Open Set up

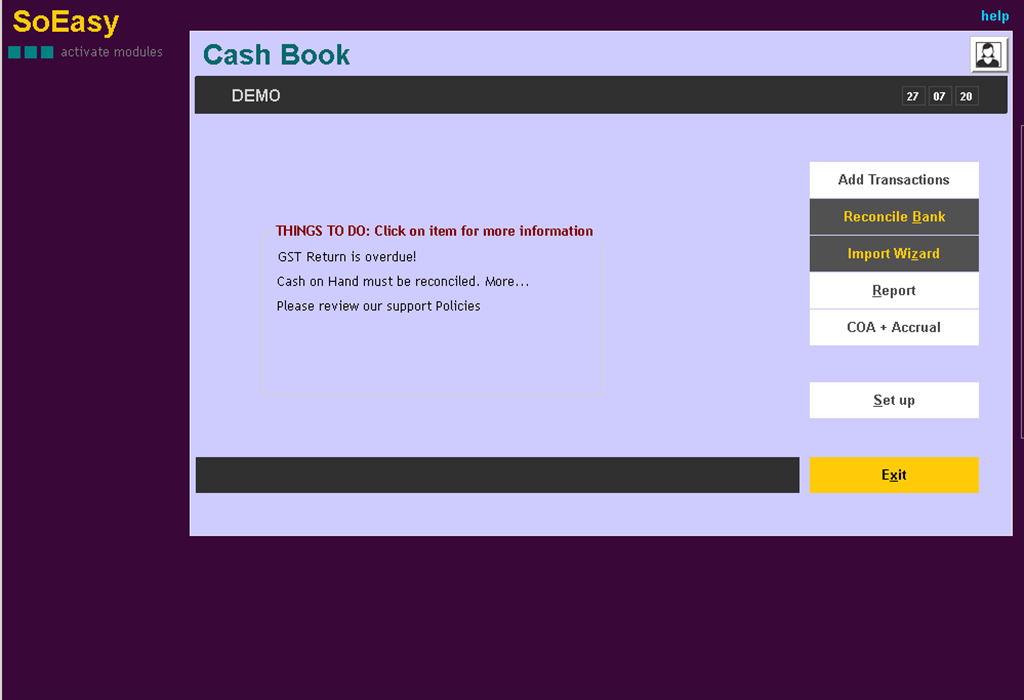[893, 400]
